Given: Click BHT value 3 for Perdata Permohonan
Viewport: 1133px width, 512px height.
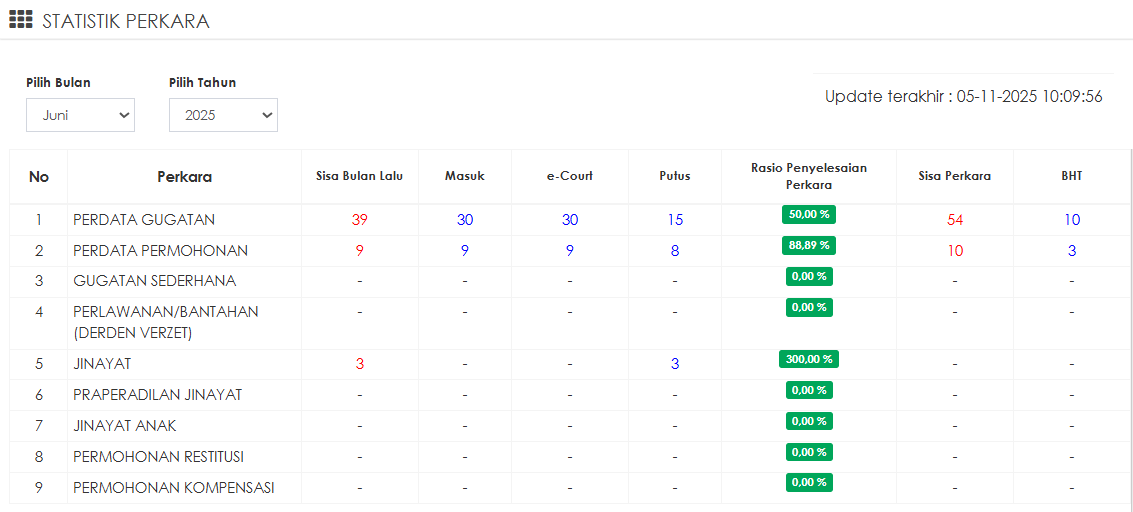Looking at the screenshot, I should point(1072,251).
